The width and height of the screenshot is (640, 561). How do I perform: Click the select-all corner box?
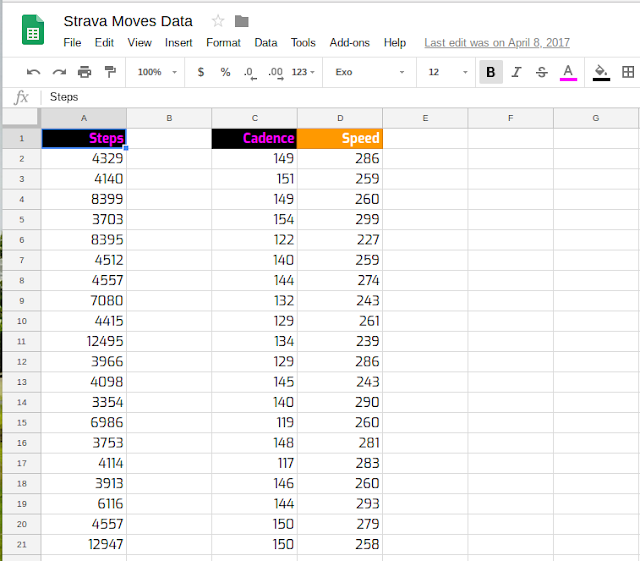[x=21, y=118]
